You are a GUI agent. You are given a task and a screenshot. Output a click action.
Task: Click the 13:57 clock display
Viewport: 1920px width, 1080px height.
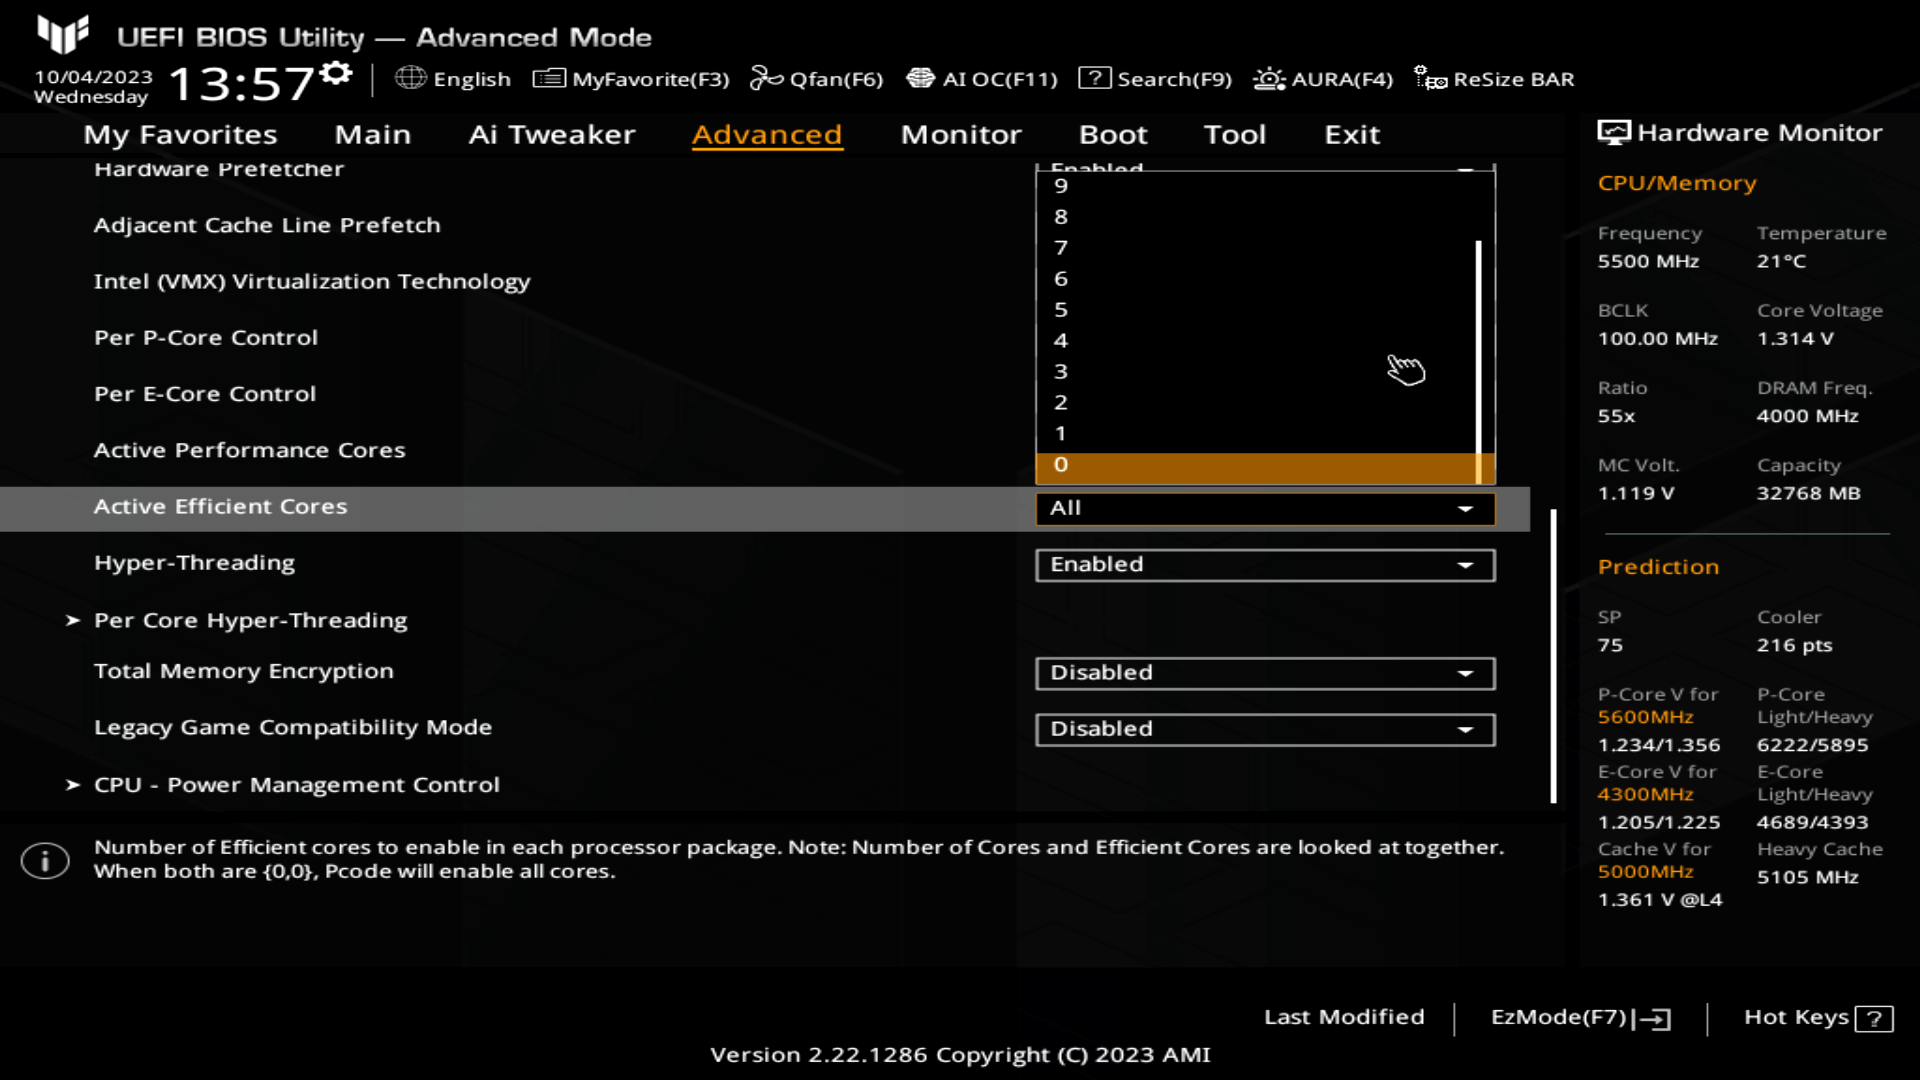241,84
